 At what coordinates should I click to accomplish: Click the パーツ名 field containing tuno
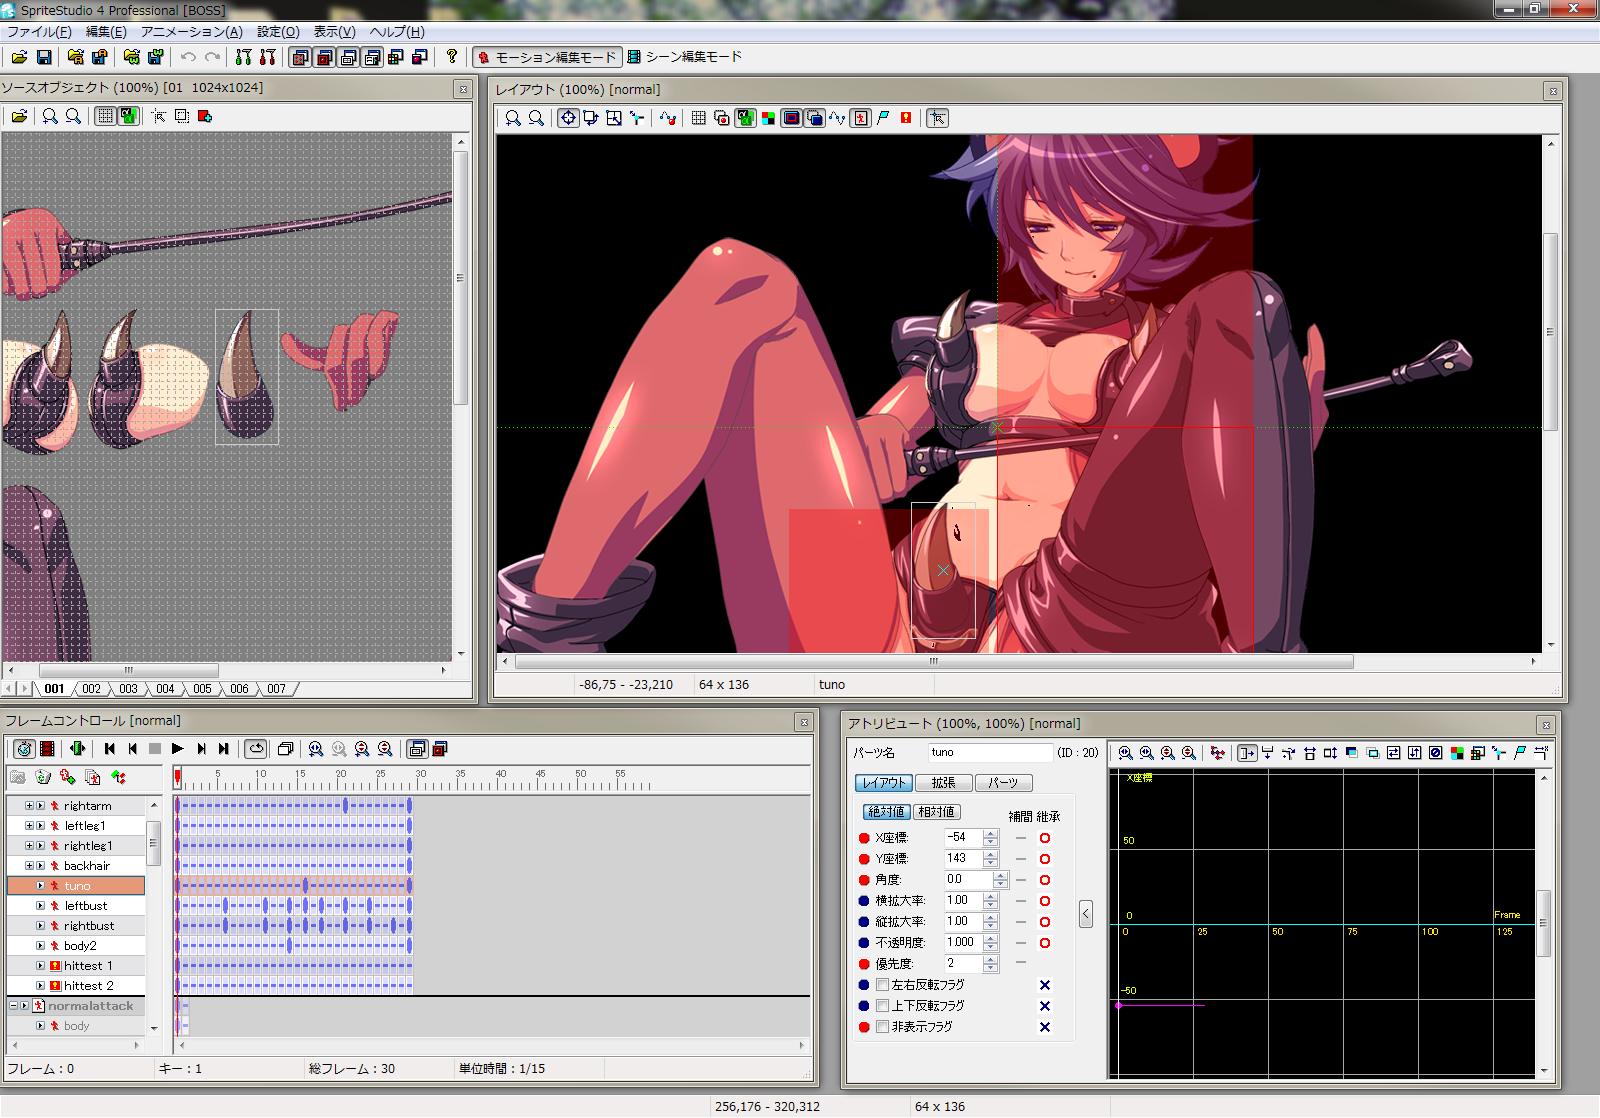[x=990, y=753]
